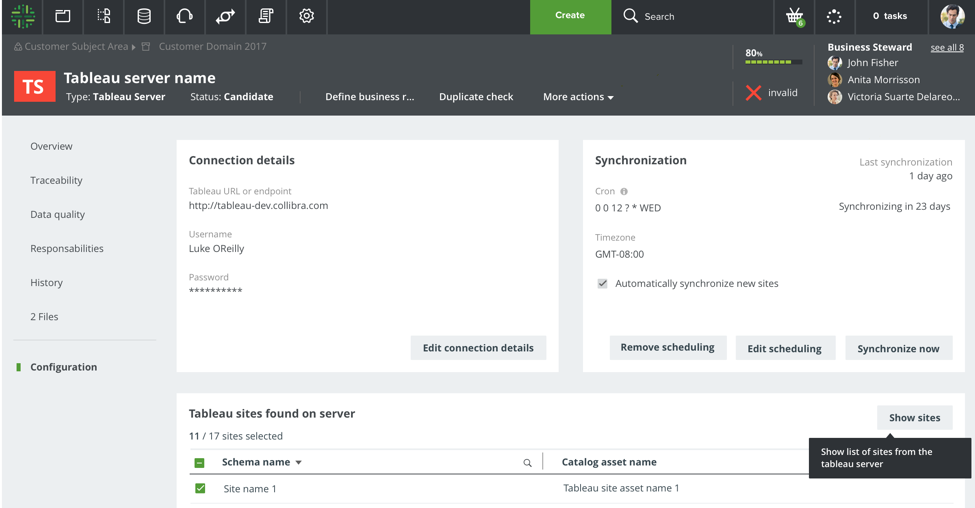
Task: Toggle the select-all sites header checkbox
Action: pos(199,463)
